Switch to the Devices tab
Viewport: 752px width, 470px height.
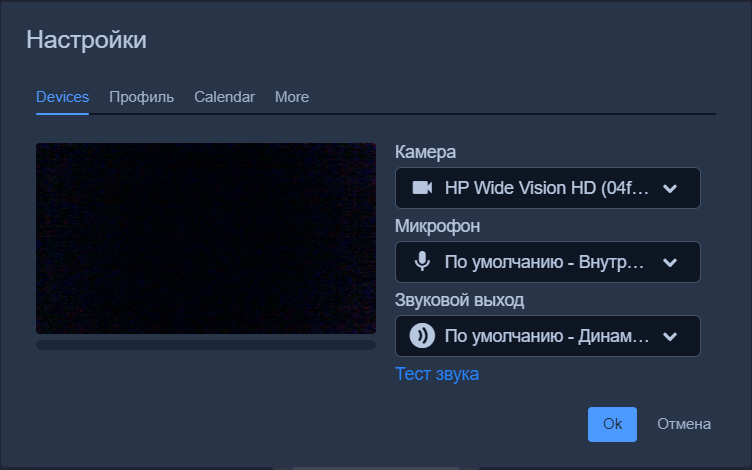[62, 97]
